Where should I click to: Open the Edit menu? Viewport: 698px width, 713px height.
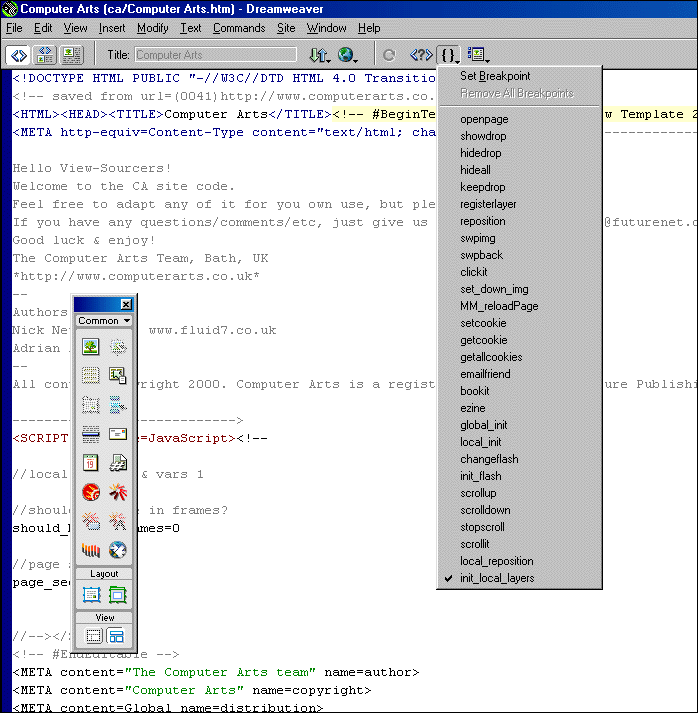43,28
